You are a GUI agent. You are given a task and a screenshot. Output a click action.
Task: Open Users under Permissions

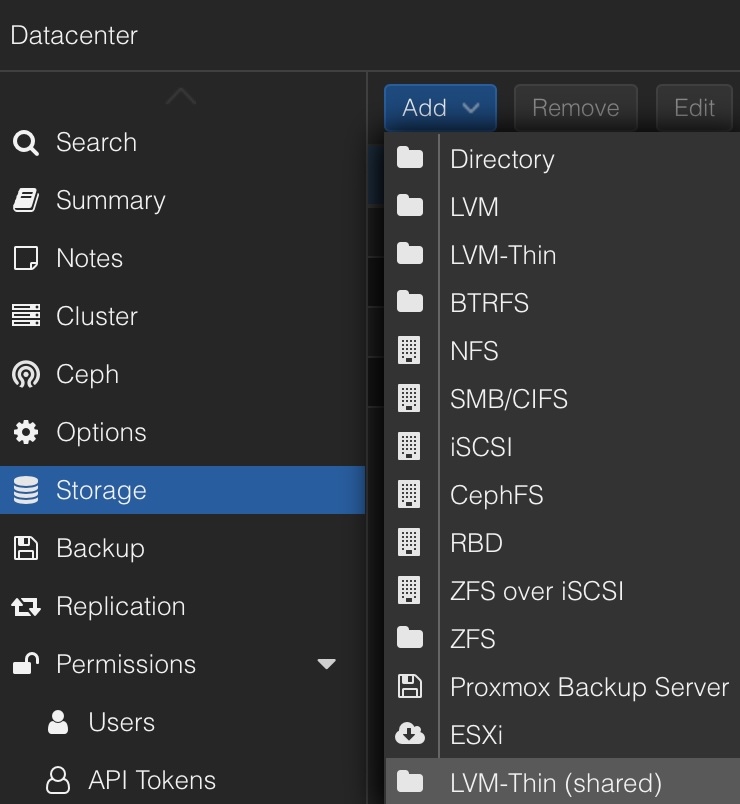[183, 722]
